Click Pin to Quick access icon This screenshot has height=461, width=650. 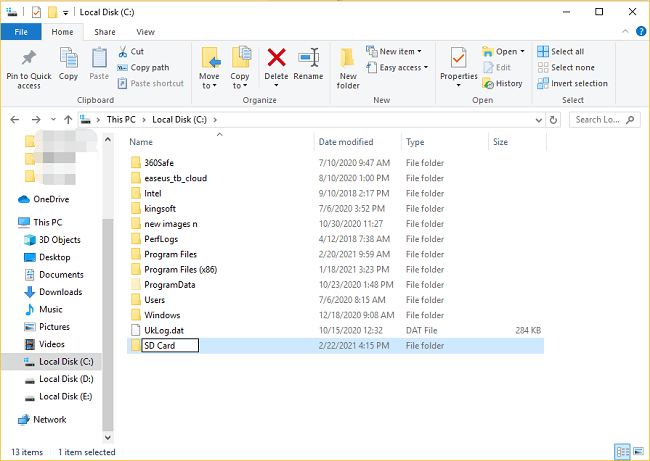[29, 58]
